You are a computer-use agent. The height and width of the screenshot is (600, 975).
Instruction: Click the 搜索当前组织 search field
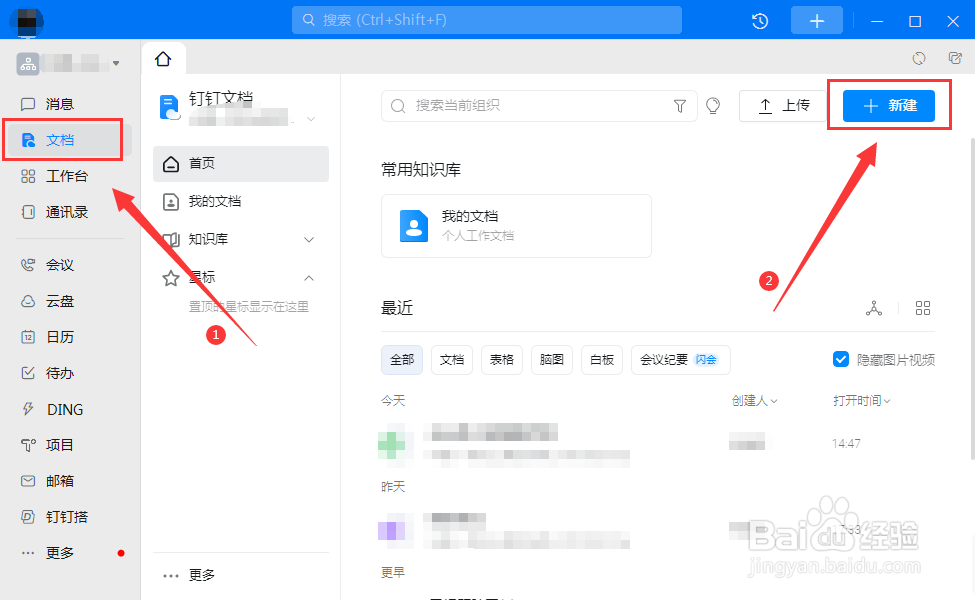click(x=538, y=106)
